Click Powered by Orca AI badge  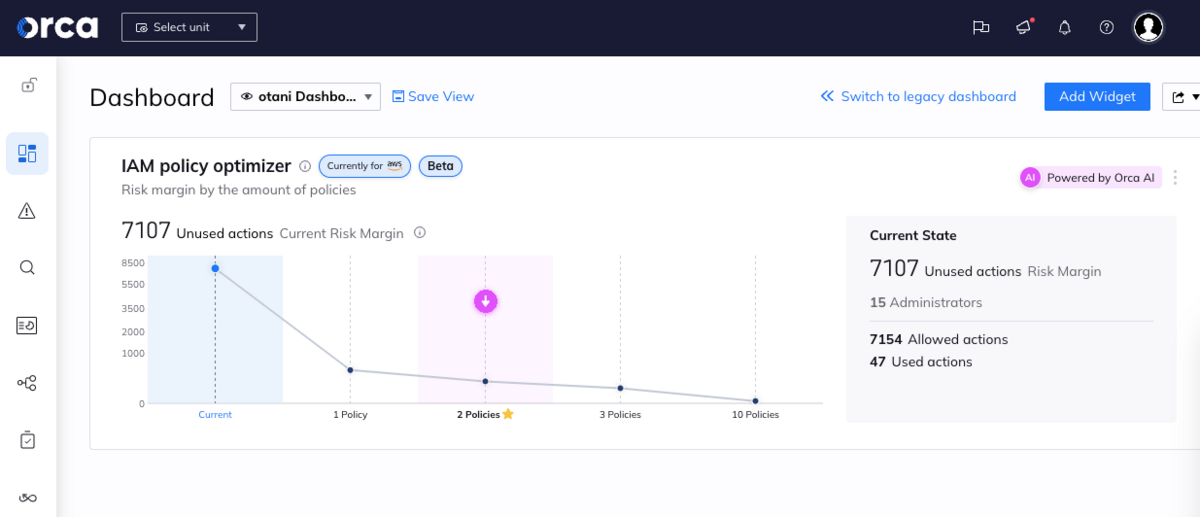click(1090, 178)
